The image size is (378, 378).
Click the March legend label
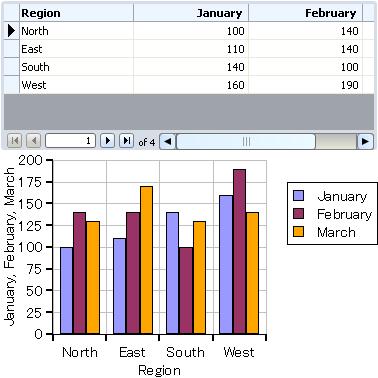[336, 232]
